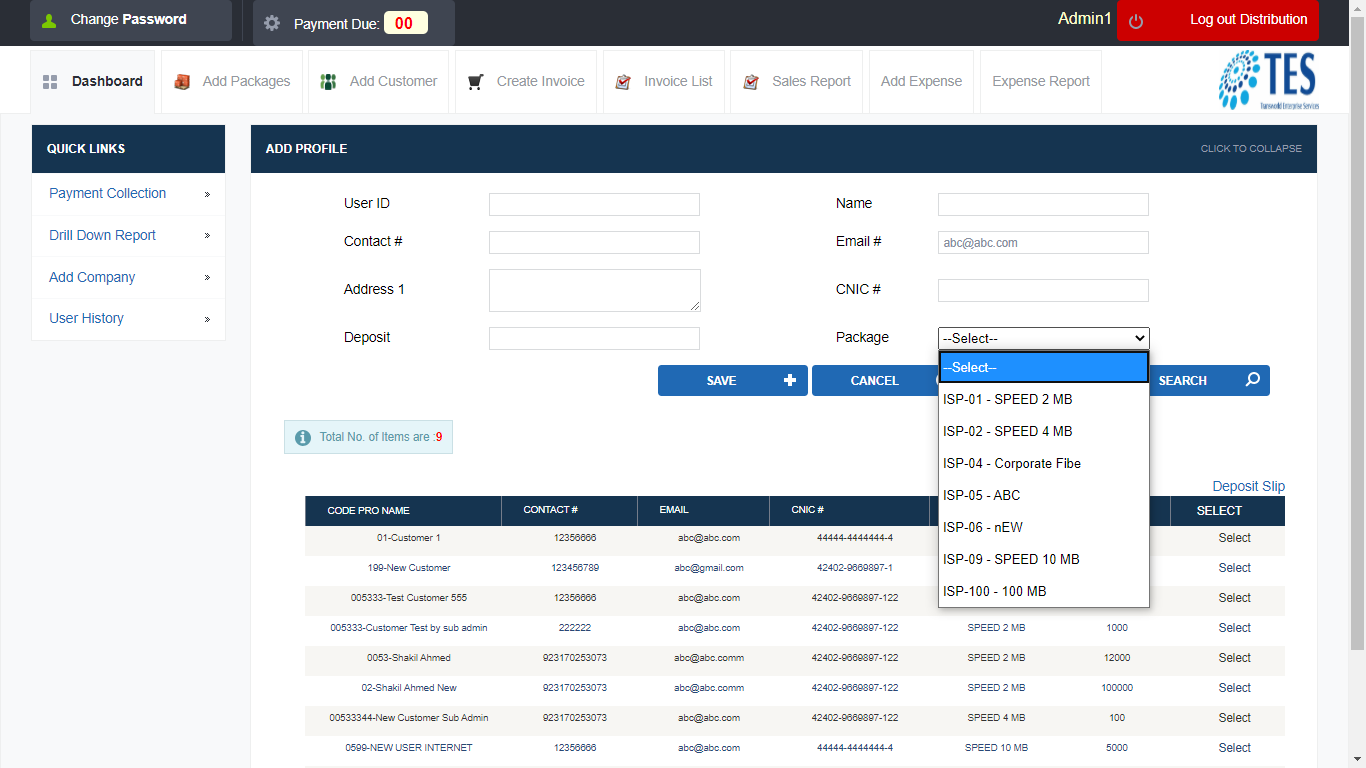Click the Sales Report checklist icon
The image size is (1366, 768).
(x=751, y=82)
